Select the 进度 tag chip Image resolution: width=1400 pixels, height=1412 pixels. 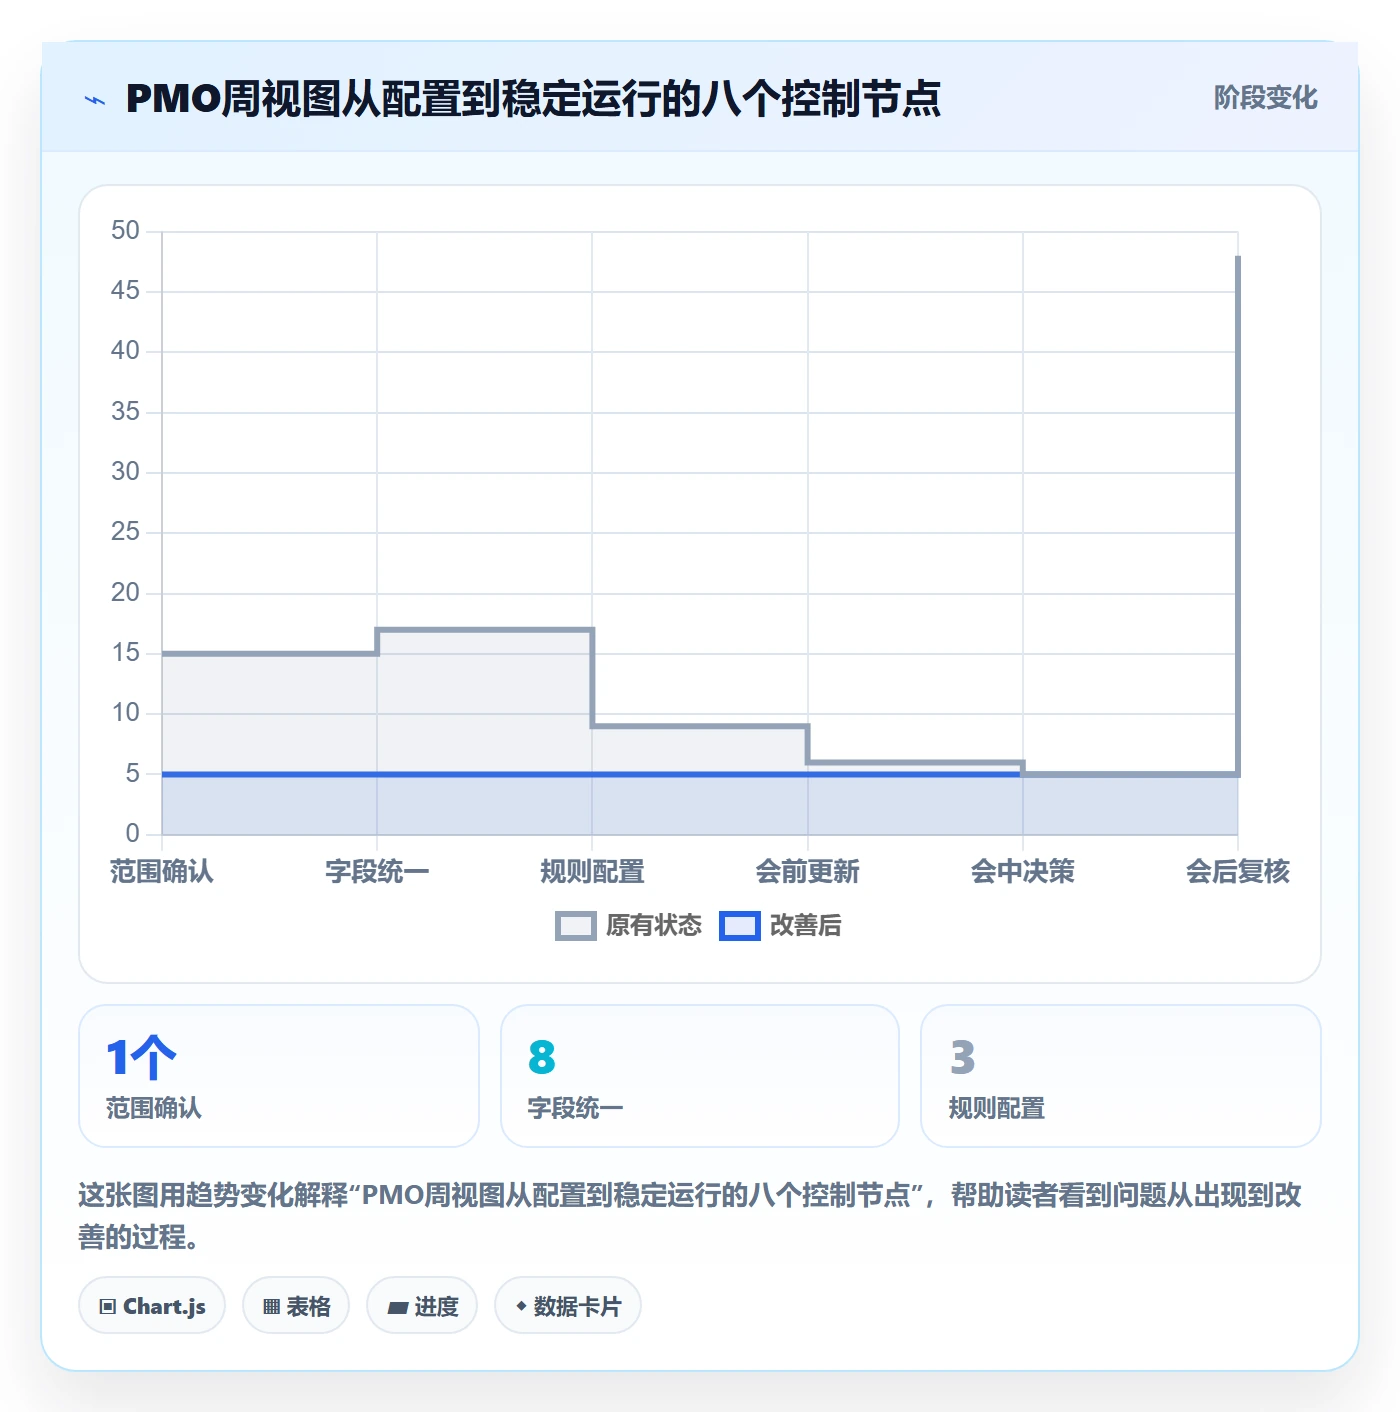pos(422,1306)
